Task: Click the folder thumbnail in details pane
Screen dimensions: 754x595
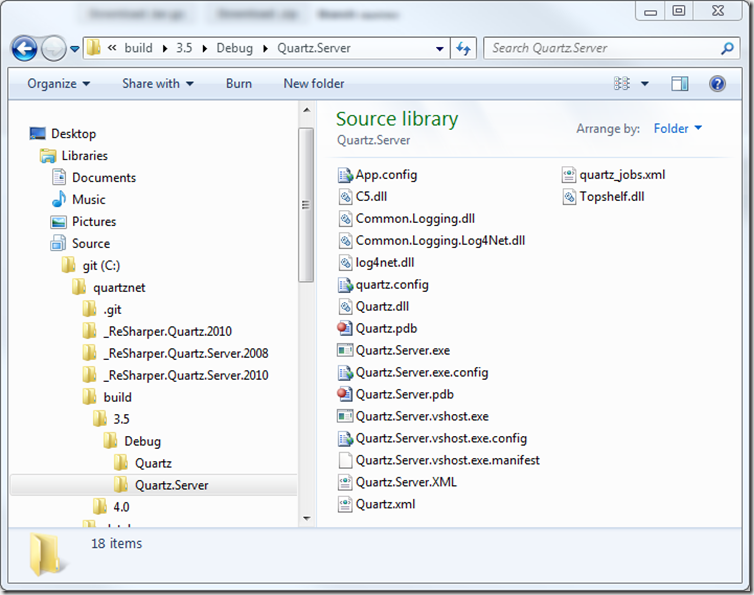Action: coord(46,554)
